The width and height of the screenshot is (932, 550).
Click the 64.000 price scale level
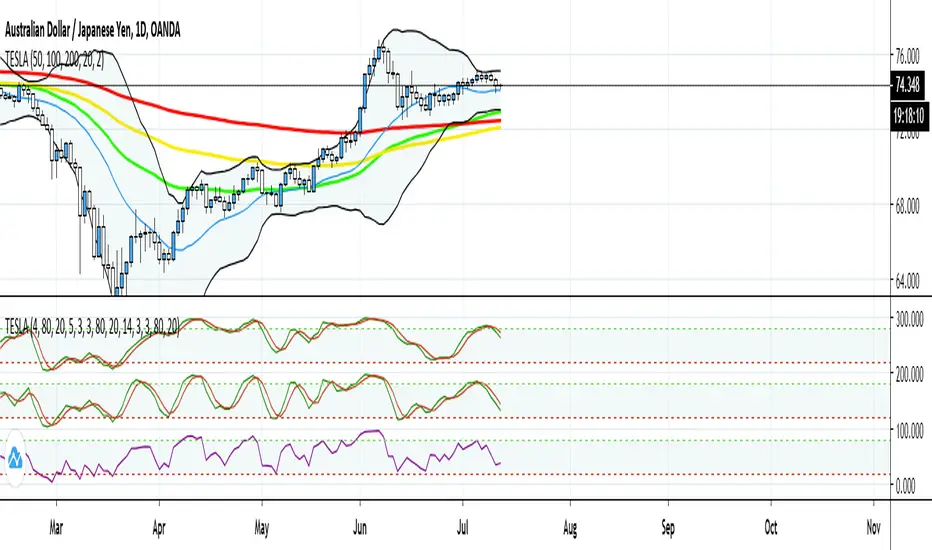tap(908, 281)
